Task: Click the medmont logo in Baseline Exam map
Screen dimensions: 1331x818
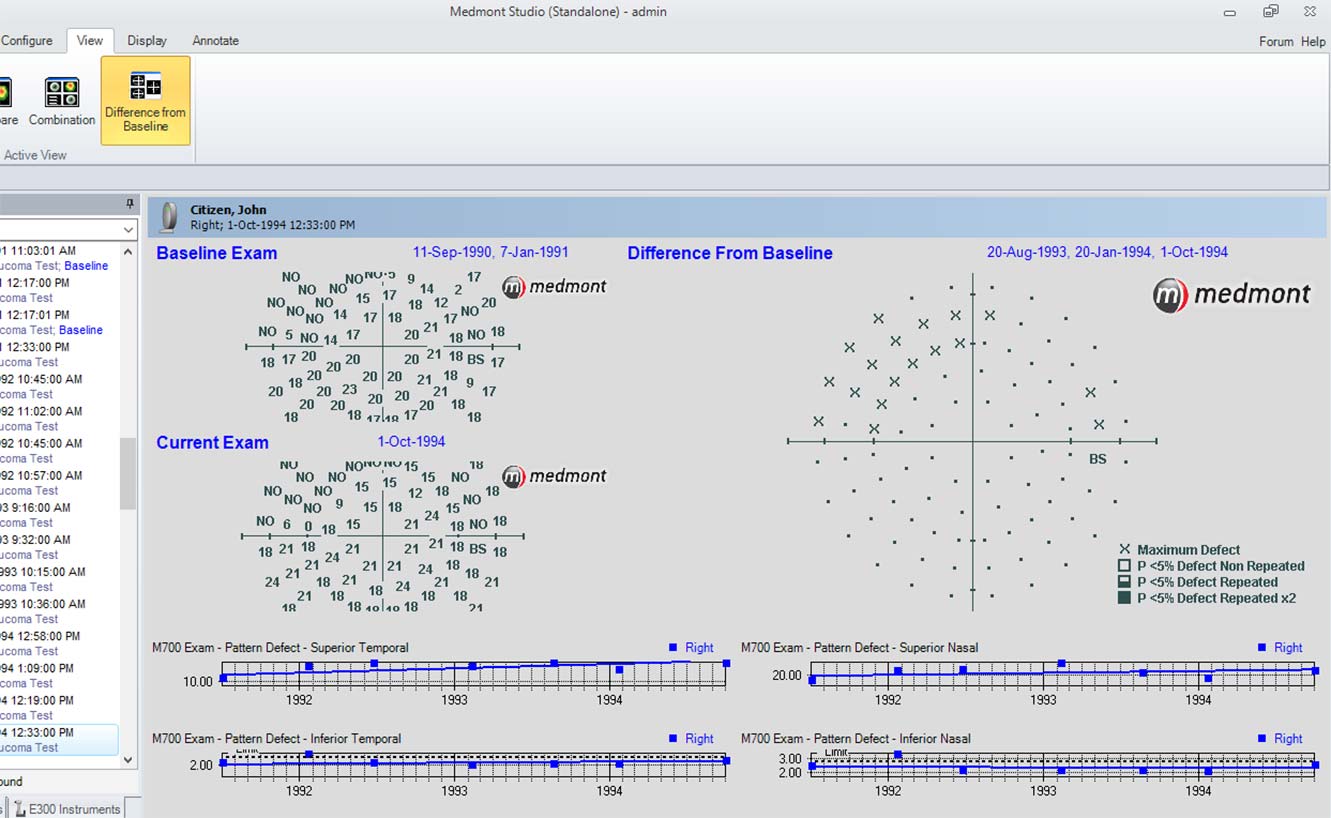Action: pyautogui.click(x=555, y=287)
